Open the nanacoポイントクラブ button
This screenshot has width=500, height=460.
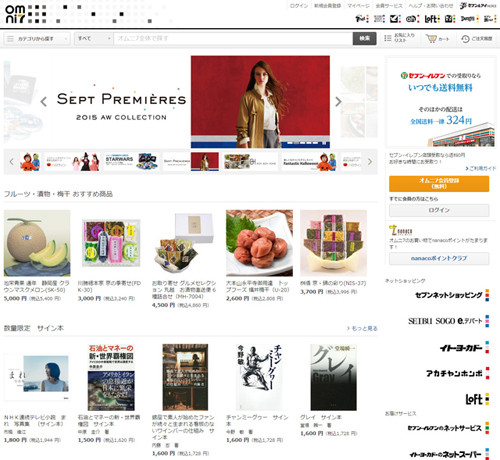pyautogui.click(x=439, y=258)
